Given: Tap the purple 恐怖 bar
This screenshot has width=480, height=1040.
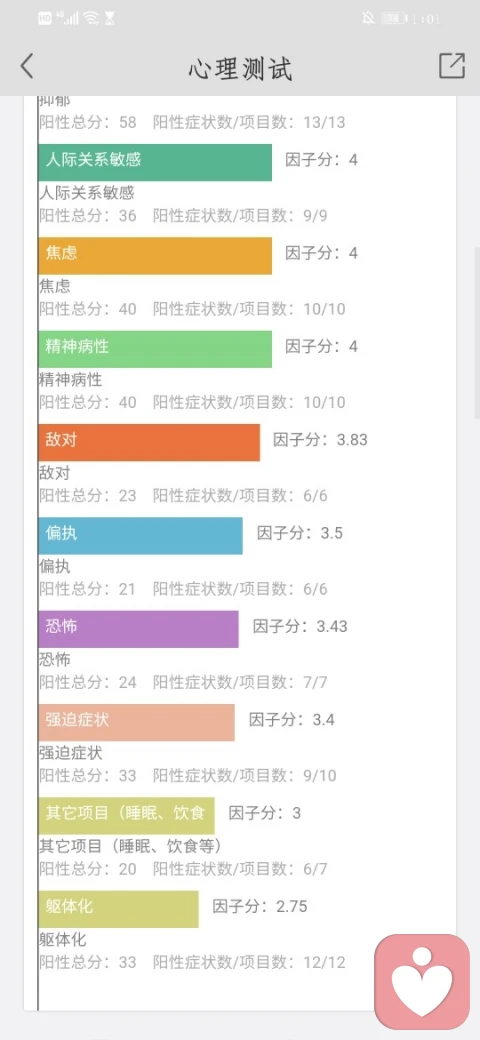Looking at the screenshot, I should click(139, 629).
